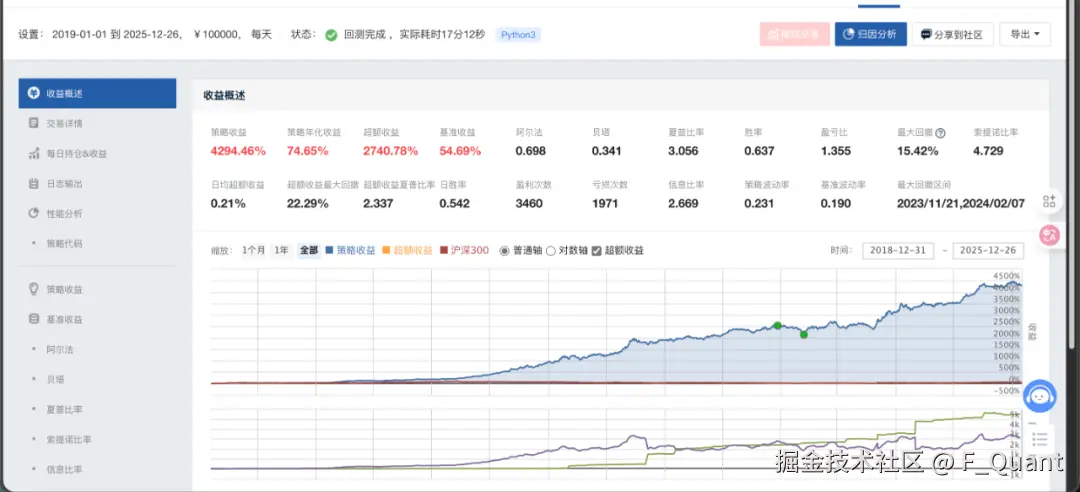Image resolution: width=1080 pixels, height=492 pixels.
Task: Set chart zoom to 全部
Action: coord(309,251)
